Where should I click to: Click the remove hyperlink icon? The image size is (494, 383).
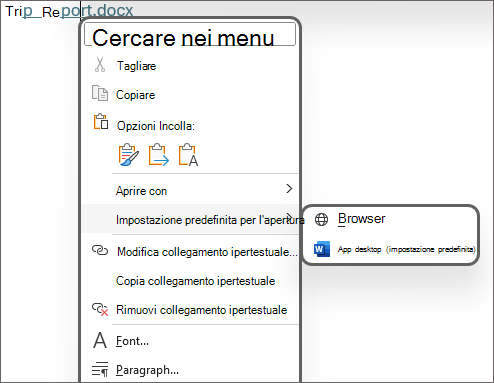[x=100, y=309]
